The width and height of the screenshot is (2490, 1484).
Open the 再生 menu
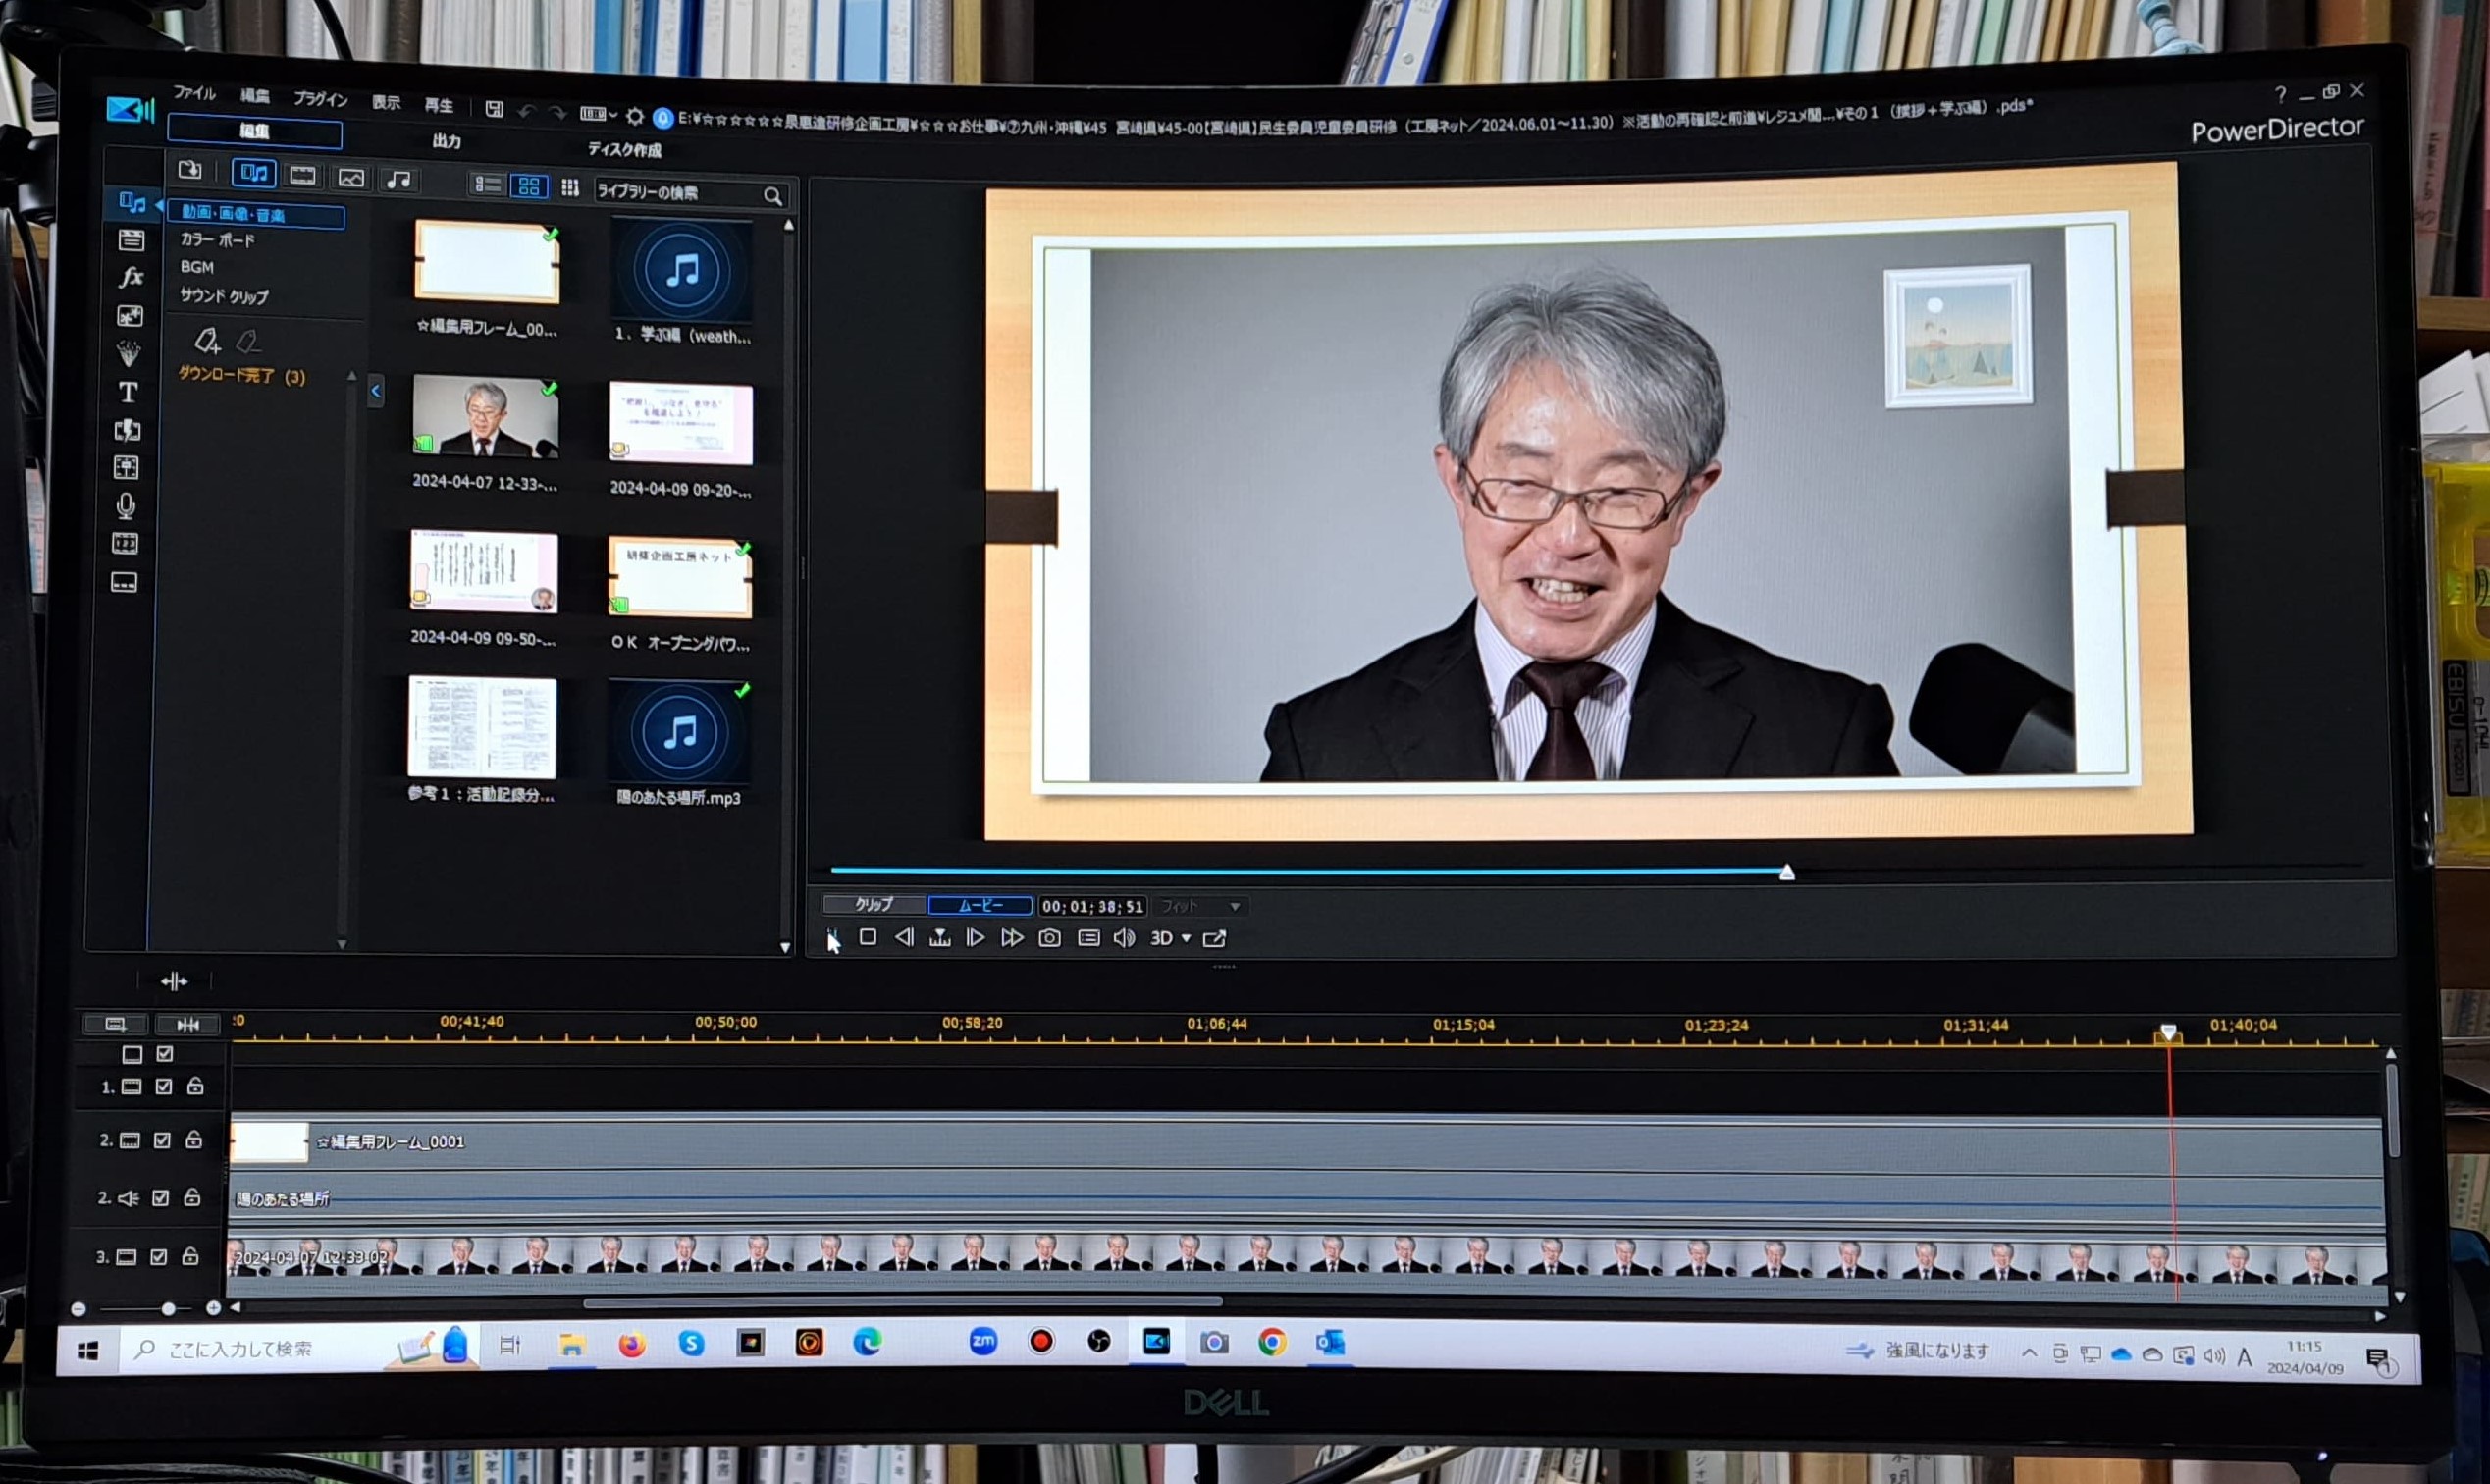point(438,105)
